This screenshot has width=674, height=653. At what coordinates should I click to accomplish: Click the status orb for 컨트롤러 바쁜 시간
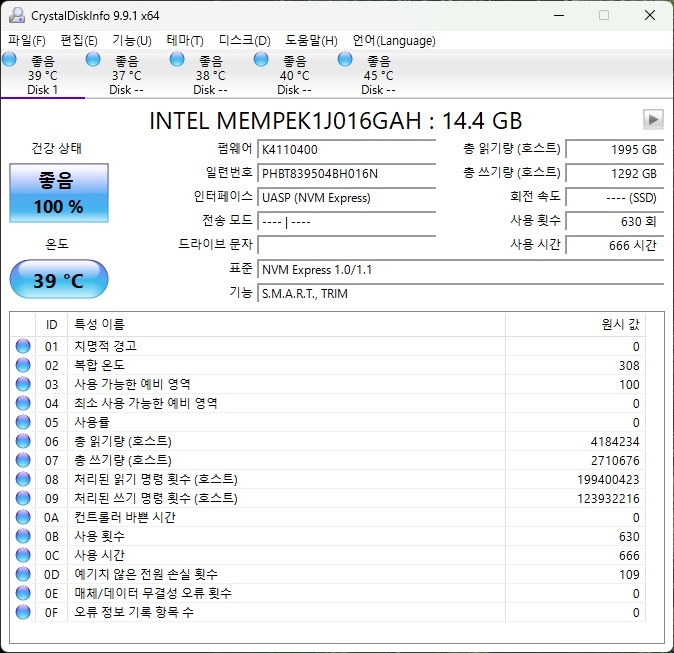point(23,517)
